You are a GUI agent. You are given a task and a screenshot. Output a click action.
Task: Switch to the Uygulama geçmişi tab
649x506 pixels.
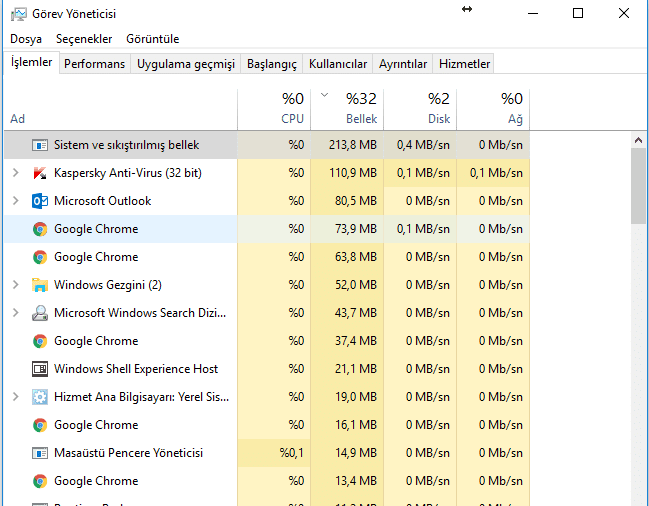tap(186, 64)
